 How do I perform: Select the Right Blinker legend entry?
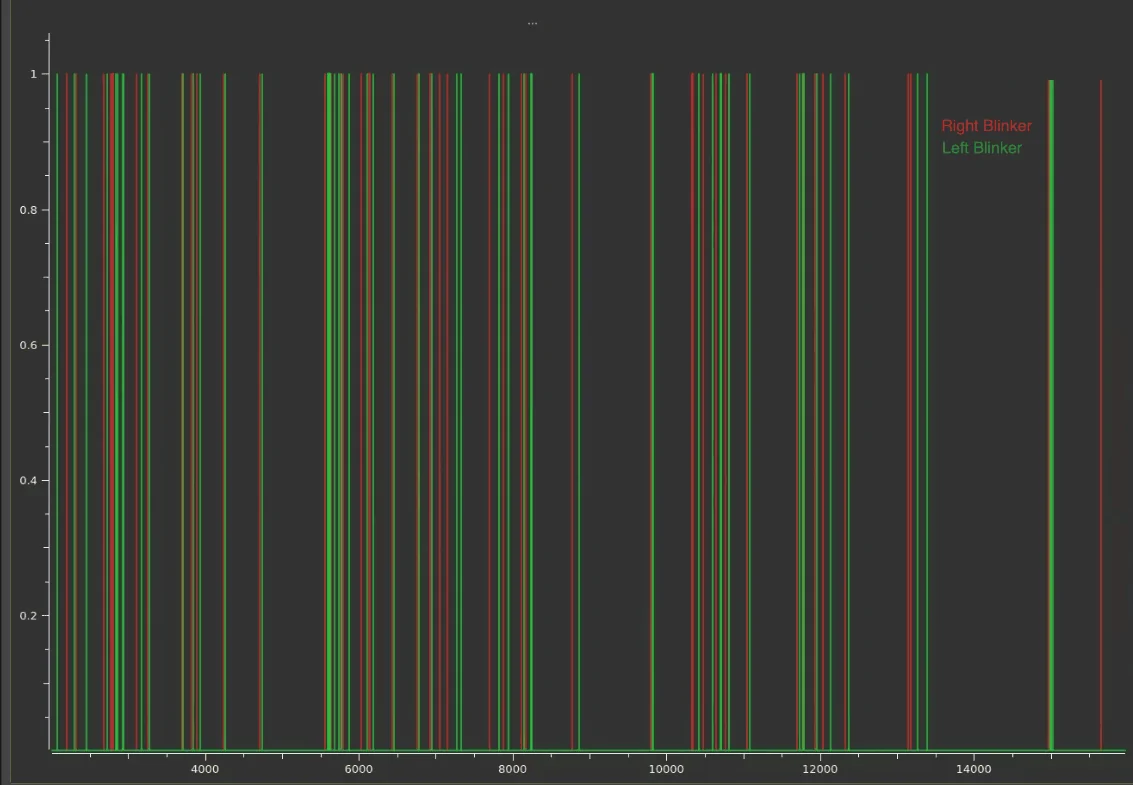[x=985, y=126]
